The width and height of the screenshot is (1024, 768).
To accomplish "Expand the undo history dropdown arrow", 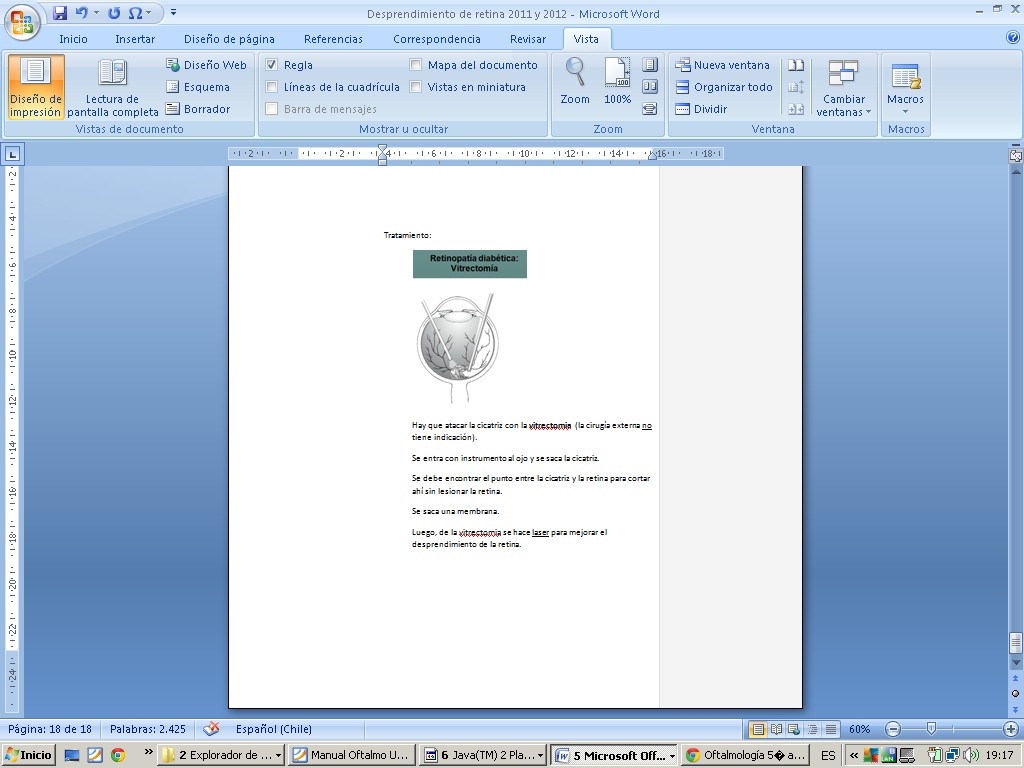I will [97, 13].
